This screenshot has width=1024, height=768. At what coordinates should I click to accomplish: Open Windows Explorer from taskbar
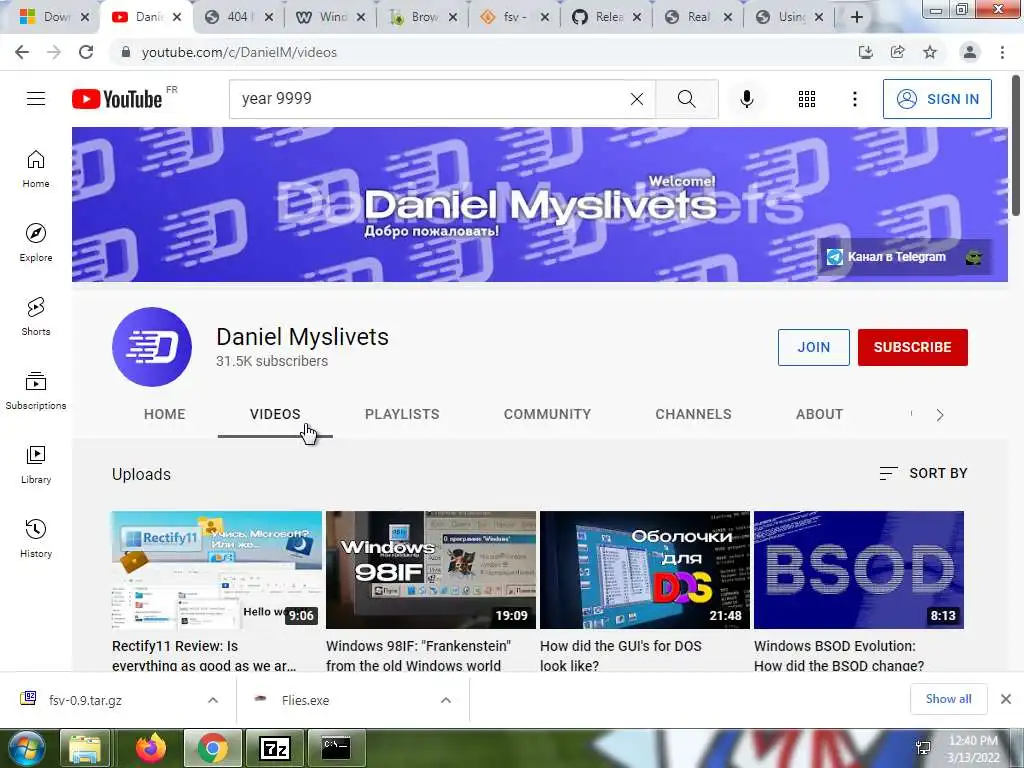(85, 748)
